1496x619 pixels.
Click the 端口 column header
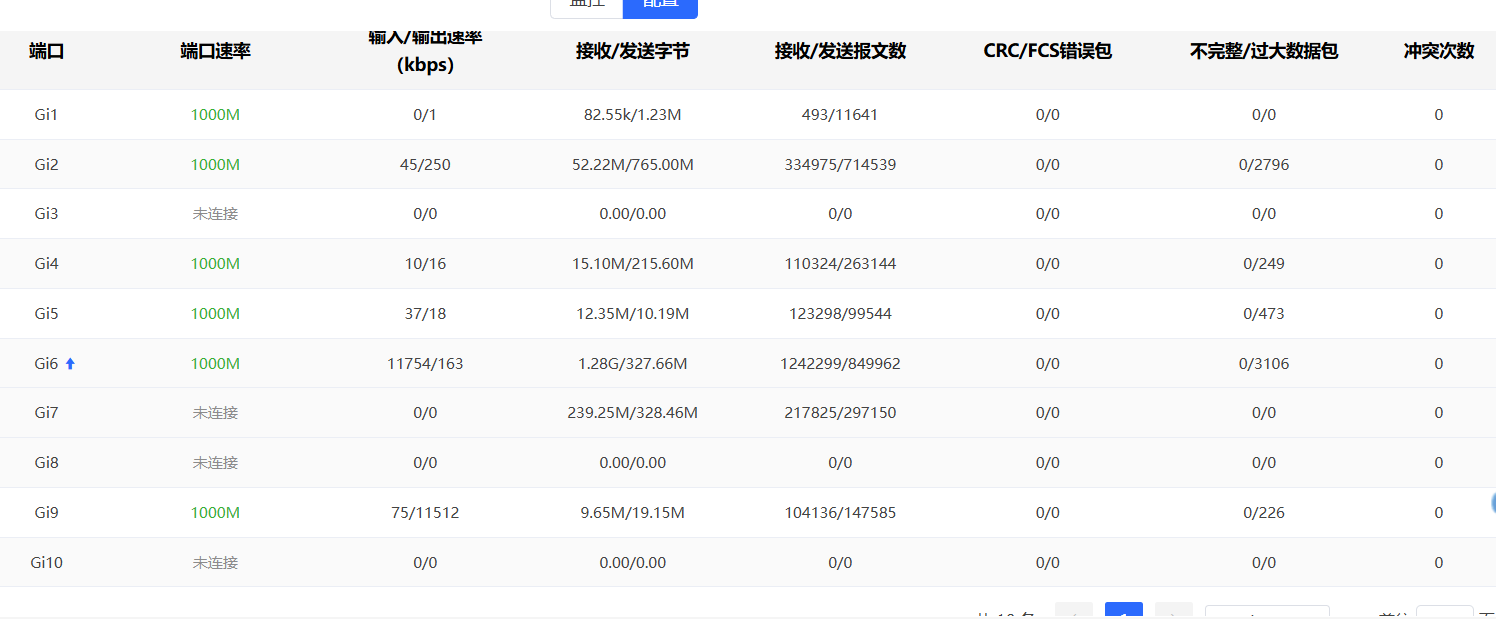pos(47,52)
